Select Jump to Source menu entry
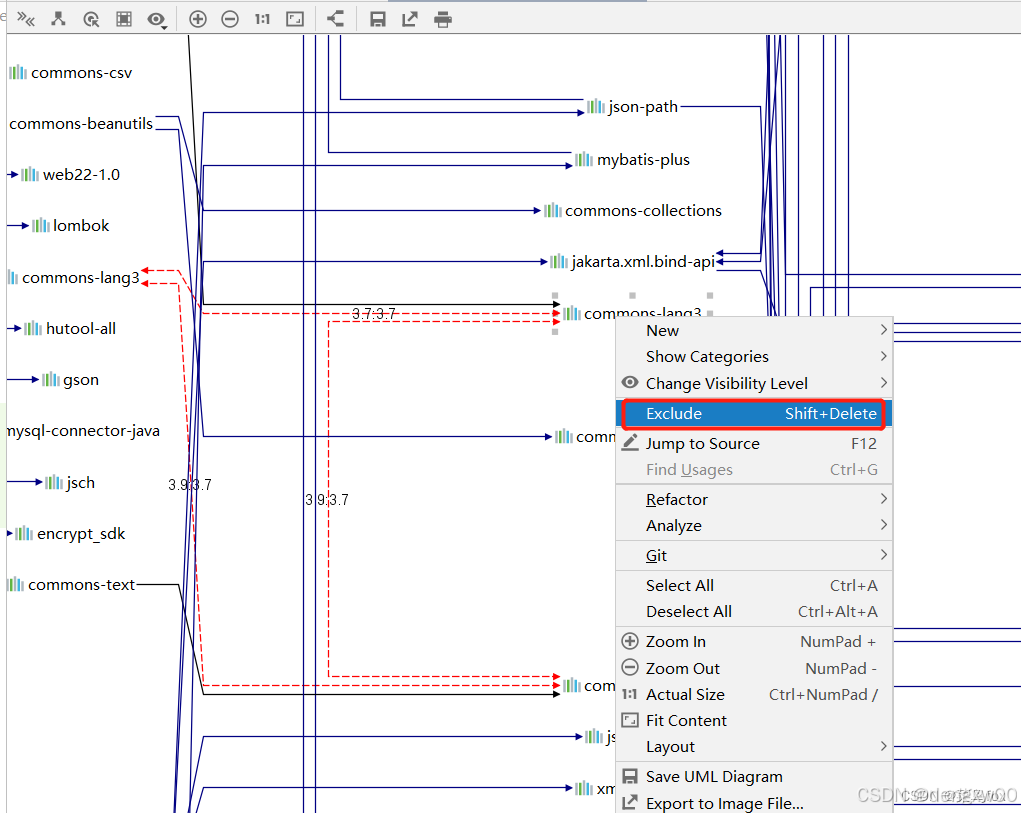Viewport: 1021px width, 813px height. coord(754,444)
